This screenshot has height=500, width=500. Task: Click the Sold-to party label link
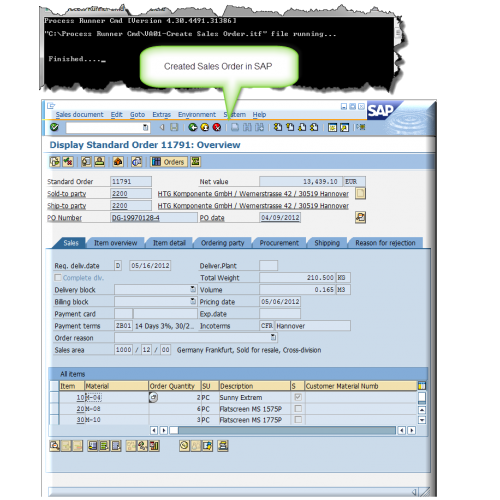point(67,194)
